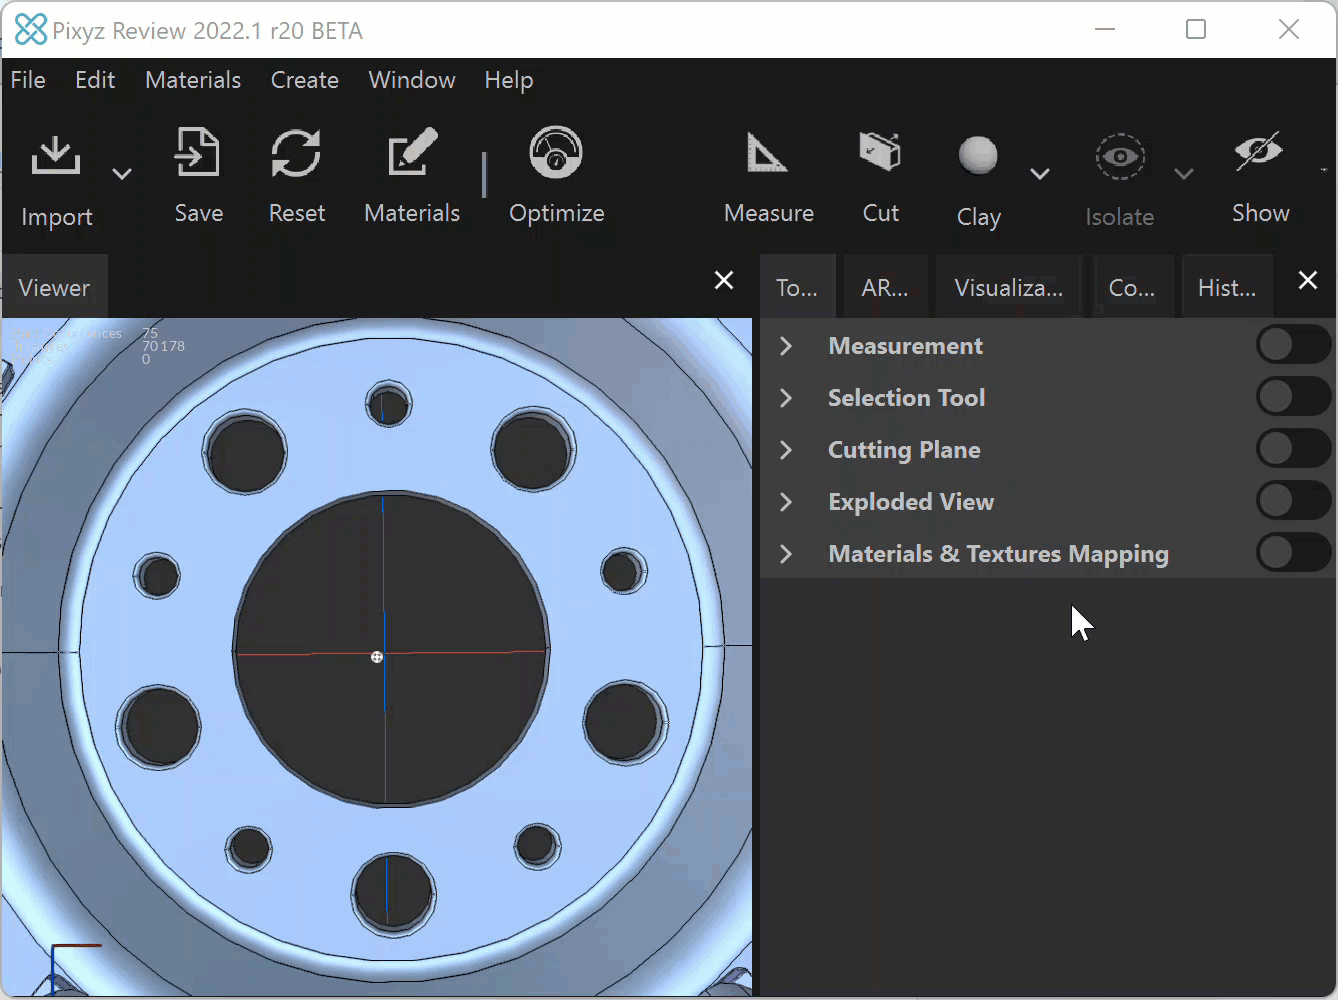The image size is (1338, 1000).
Task: Switch to the Co... tab
Action: click(1132, 288)
